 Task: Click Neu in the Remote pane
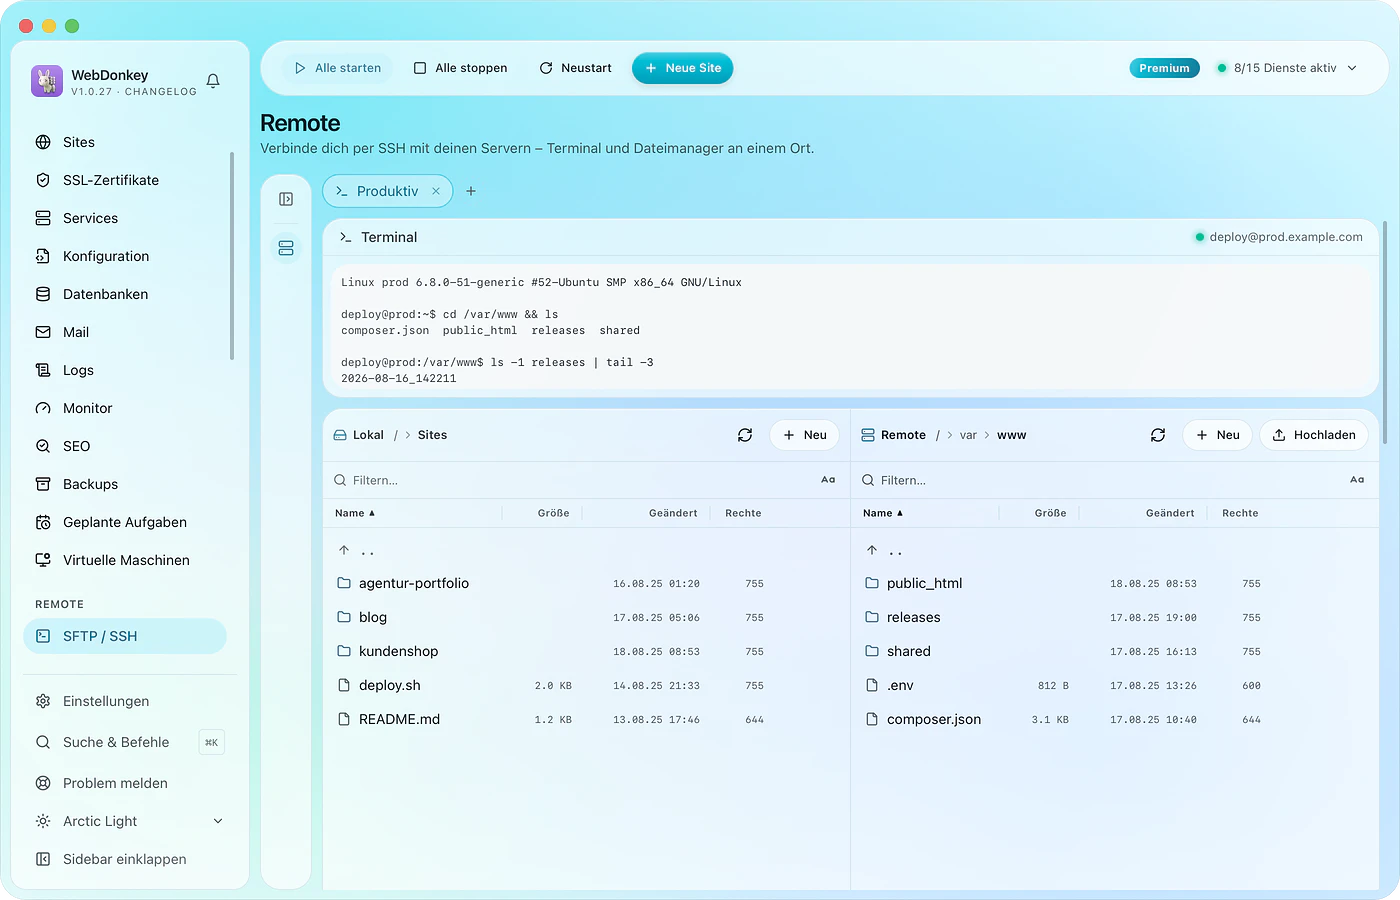tap(1218, 435)
